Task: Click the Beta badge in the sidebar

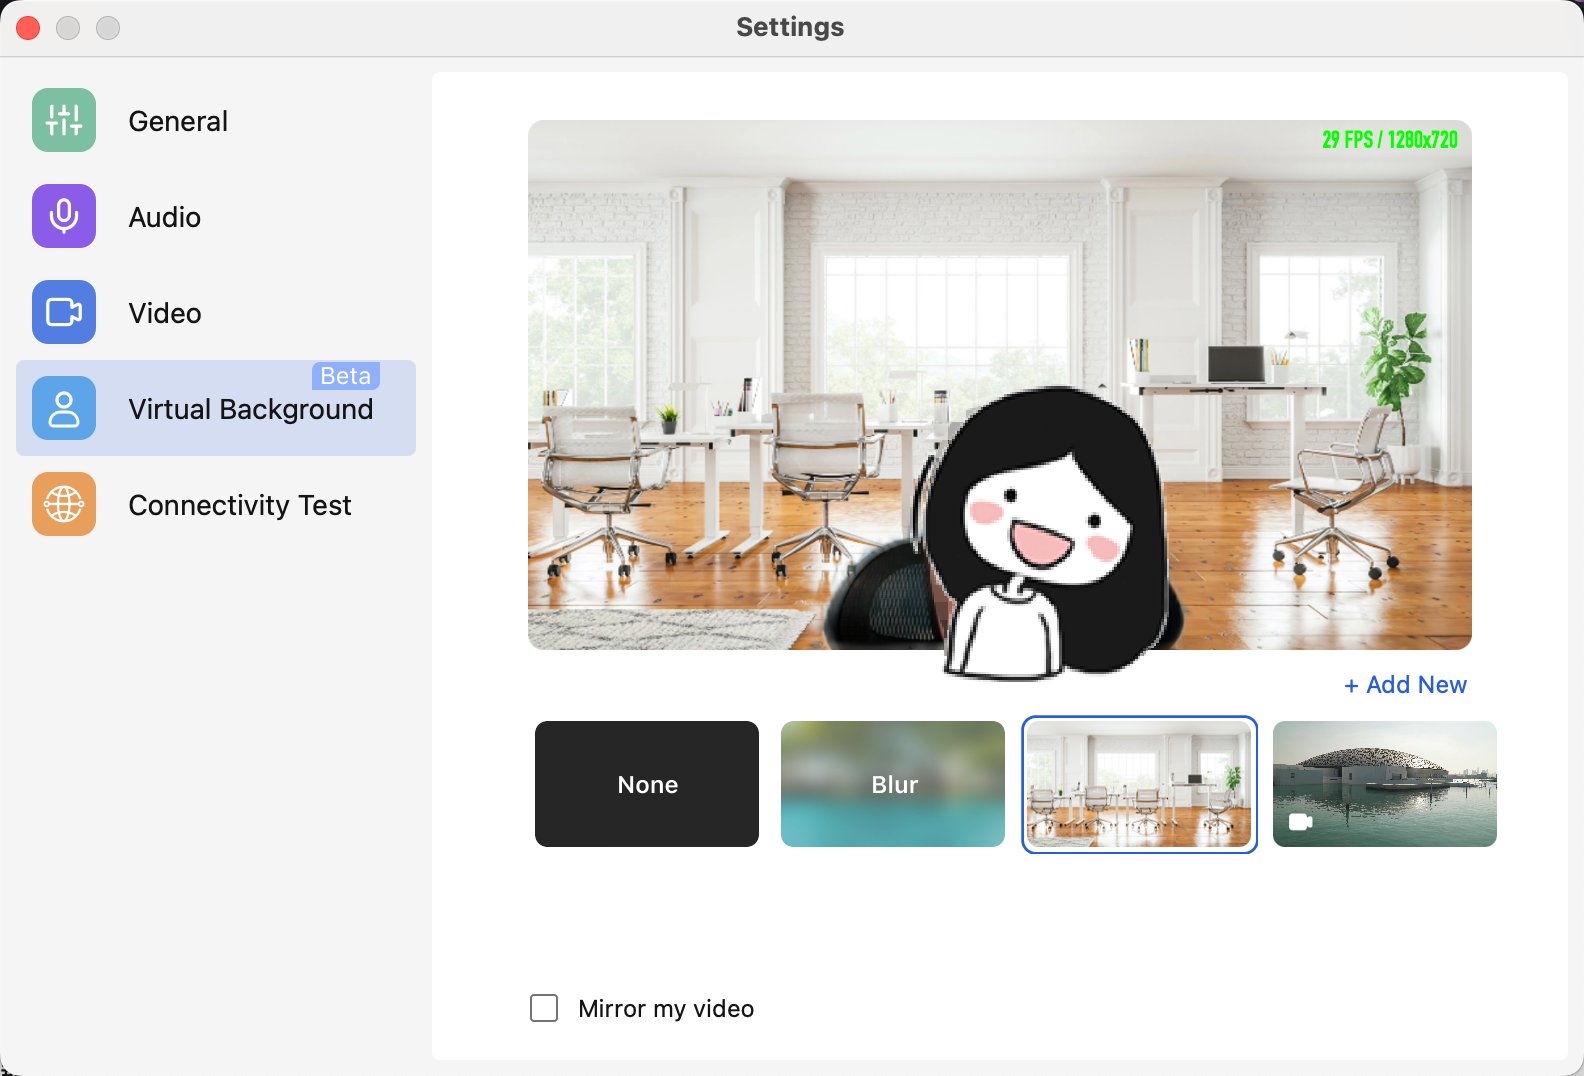Action: (x=346, y=376)
